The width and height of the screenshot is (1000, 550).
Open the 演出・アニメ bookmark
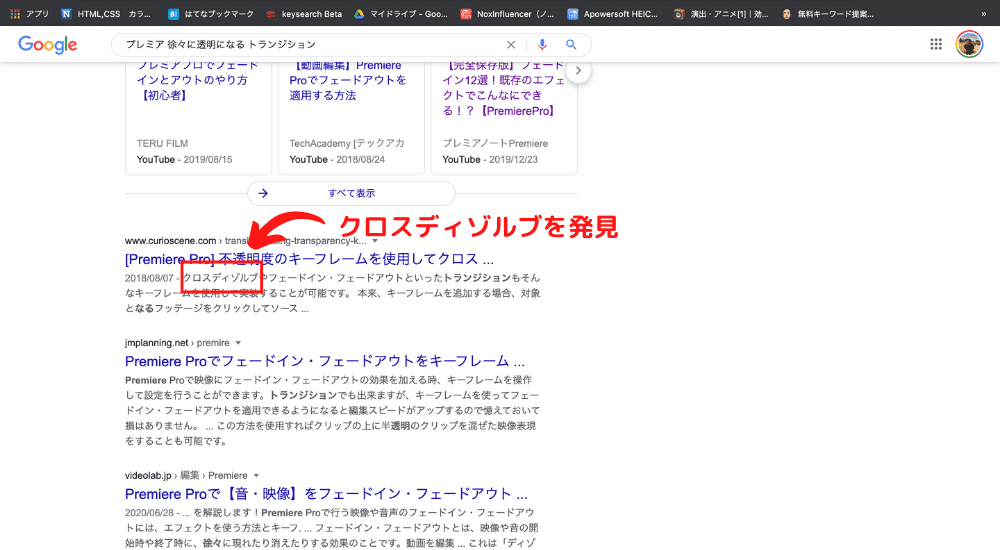(x=721, y=13)
